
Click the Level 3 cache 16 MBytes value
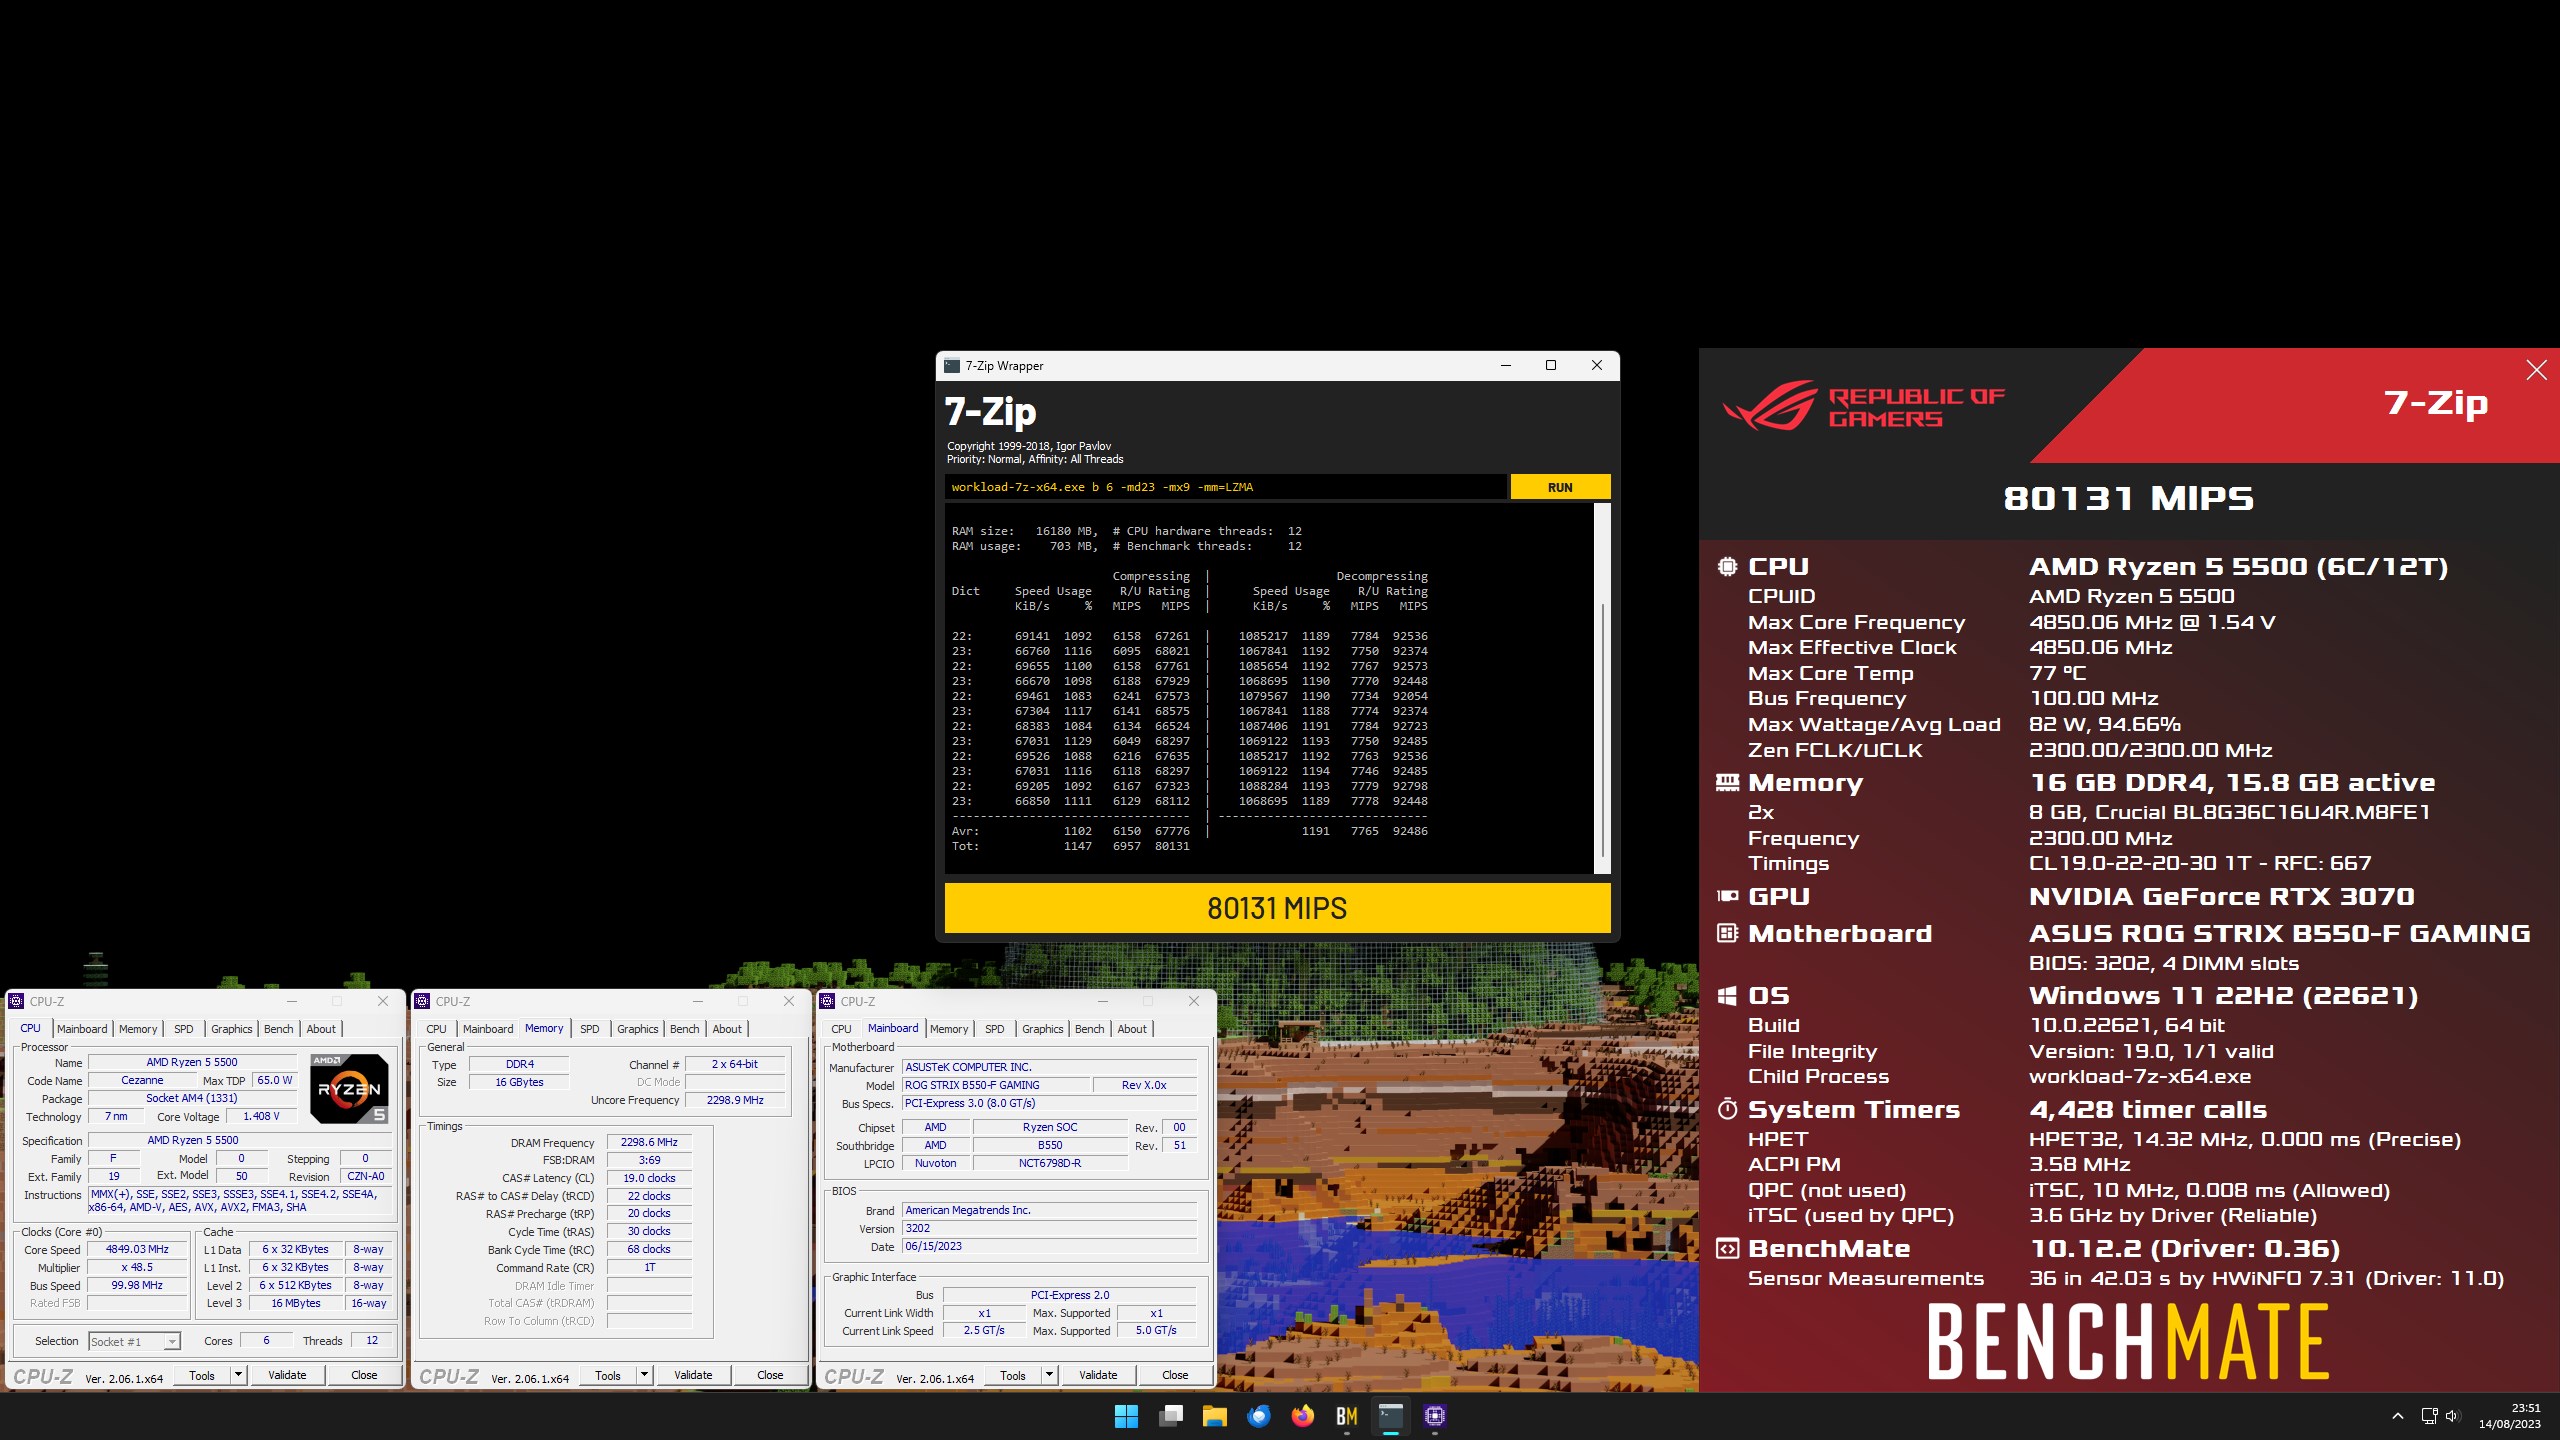297,1304
